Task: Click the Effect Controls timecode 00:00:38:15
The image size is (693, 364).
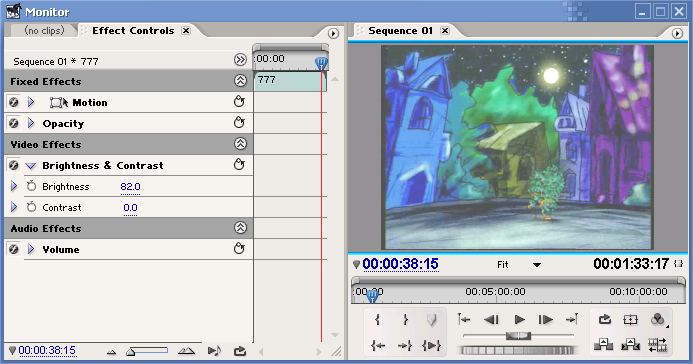Action: coord(47,350)
